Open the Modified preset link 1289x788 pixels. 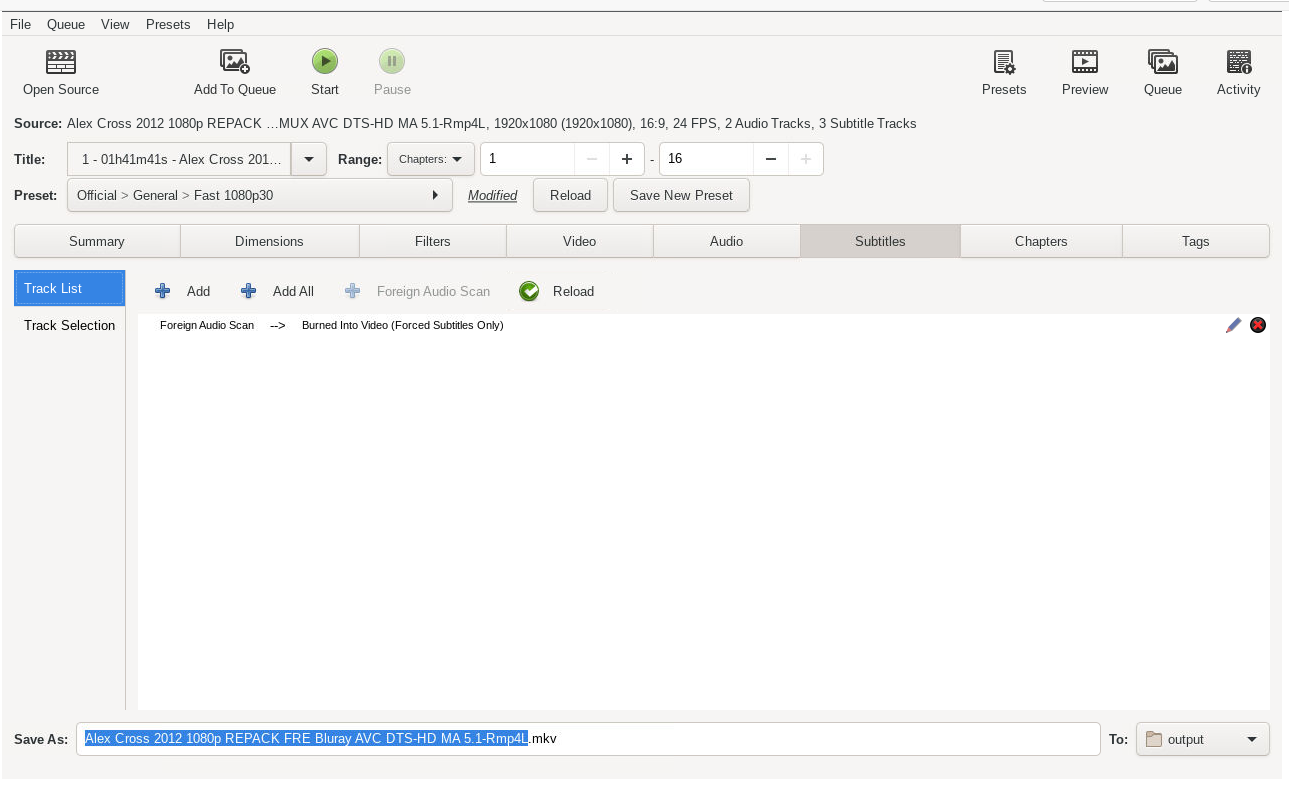tap(492, 195)
